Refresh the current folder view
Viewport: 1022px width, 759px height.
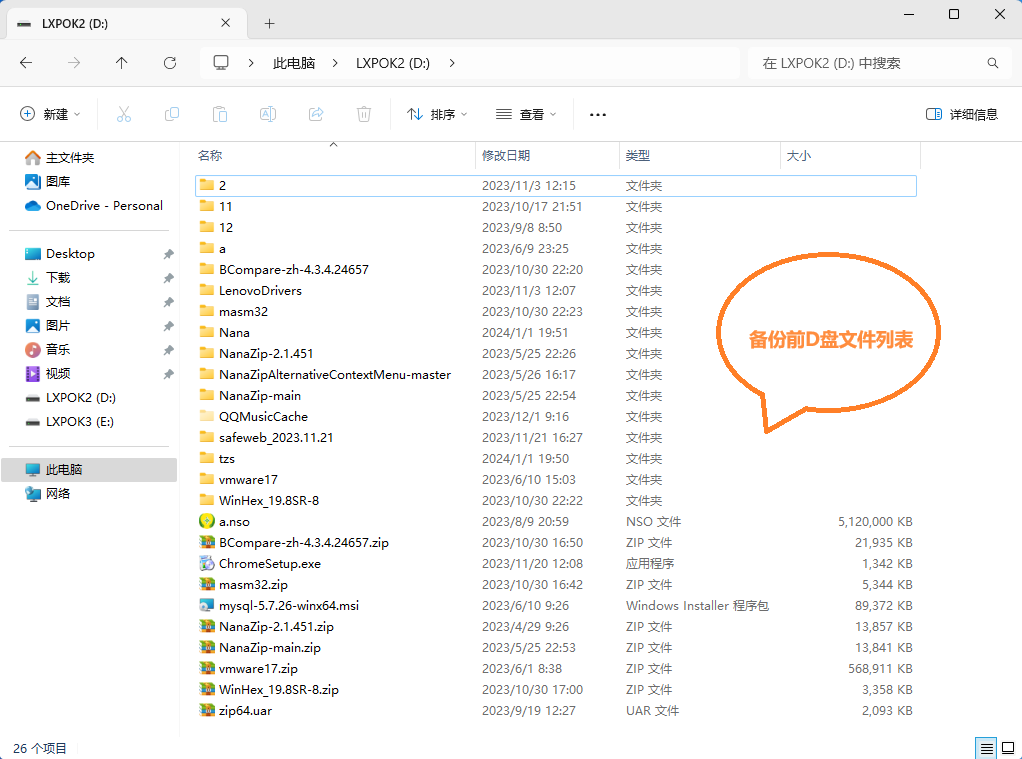pos(170,63)
